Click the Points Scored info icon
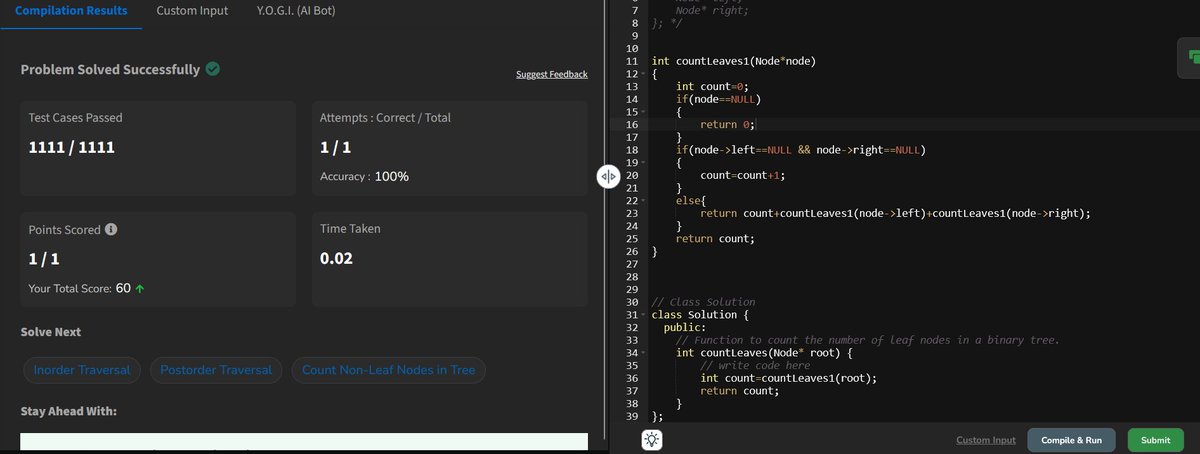The width and height of the screenshot is (1200, 454). click(x=111, y=229)
